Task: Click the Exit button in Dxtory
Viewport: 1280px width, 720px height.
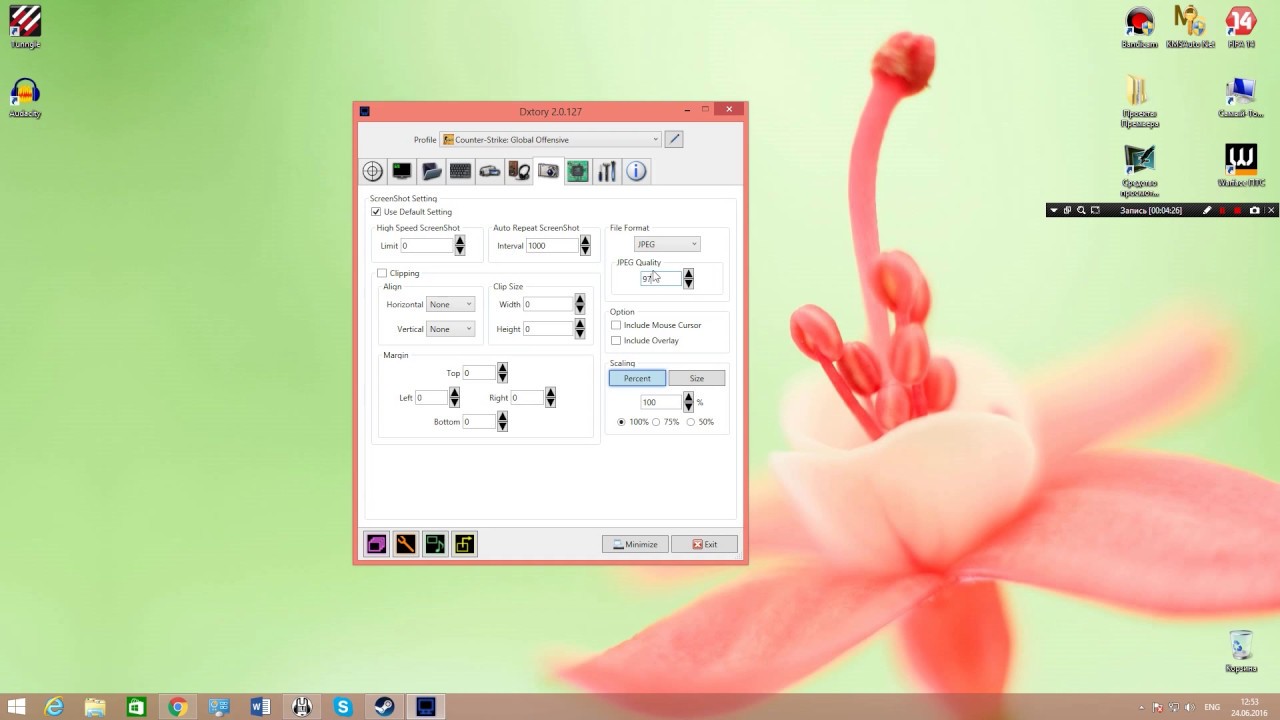Action: click(x=705, y=544)
